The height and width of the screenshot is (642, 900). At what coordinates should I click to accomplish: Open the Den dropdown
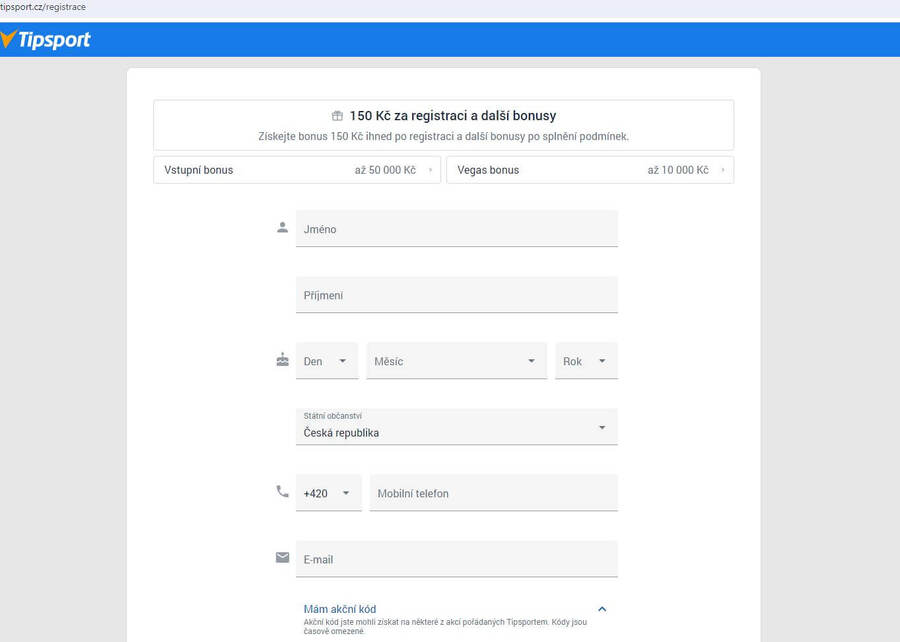[327, 361]
